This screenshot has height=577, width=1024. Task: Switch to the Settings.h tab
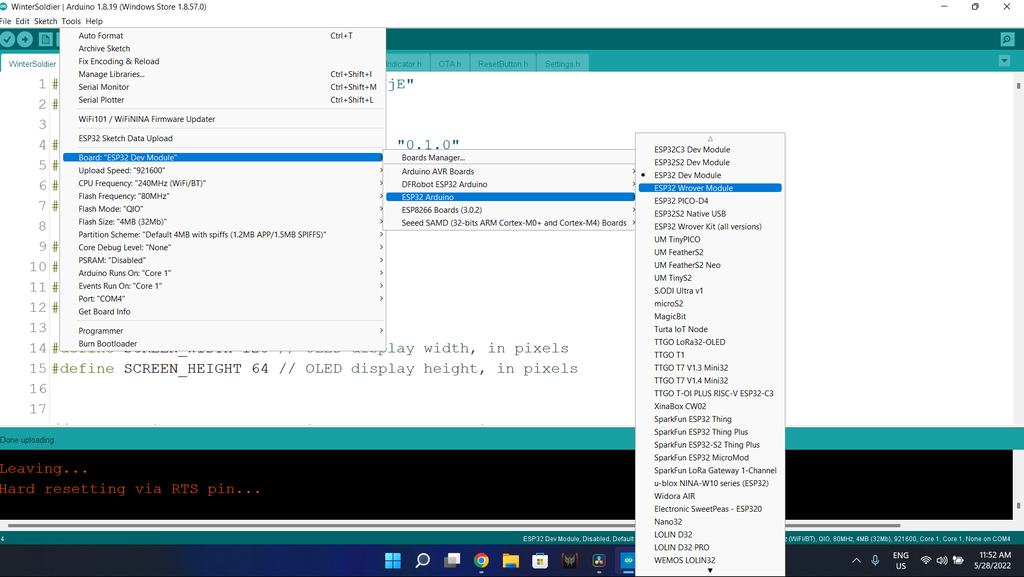coord(562,64)
